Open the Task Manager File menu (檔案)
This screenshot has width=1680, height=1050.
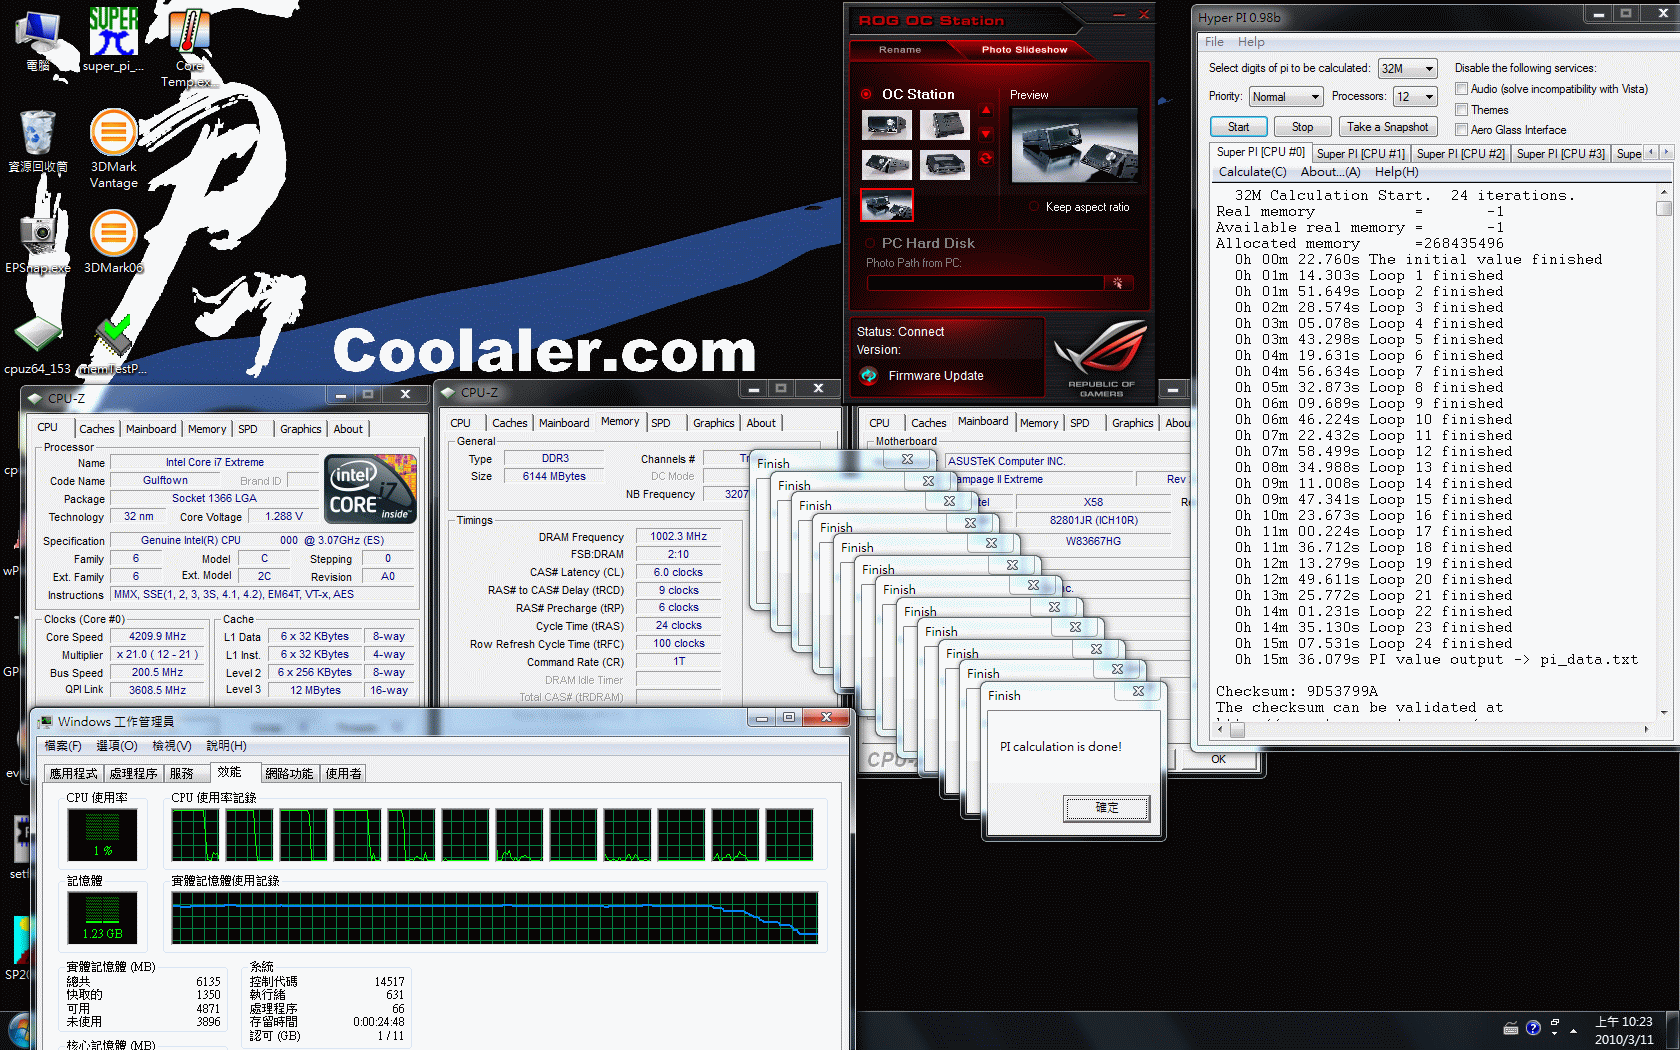pyautogui.click(x=63, y=746)
